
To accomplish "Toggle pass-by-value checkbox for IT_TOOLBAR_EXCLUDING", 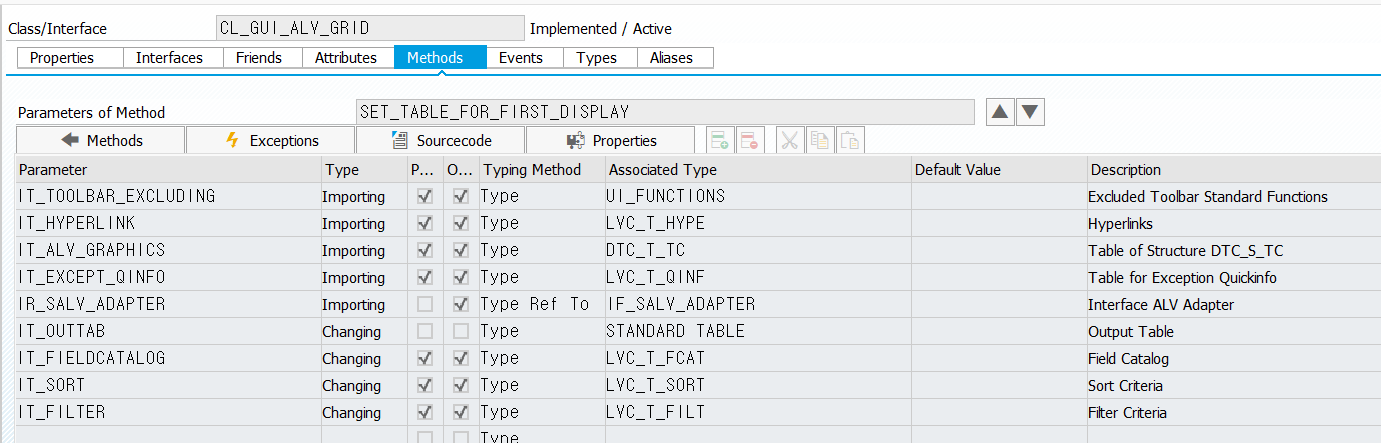I will [x=425, y=196].
